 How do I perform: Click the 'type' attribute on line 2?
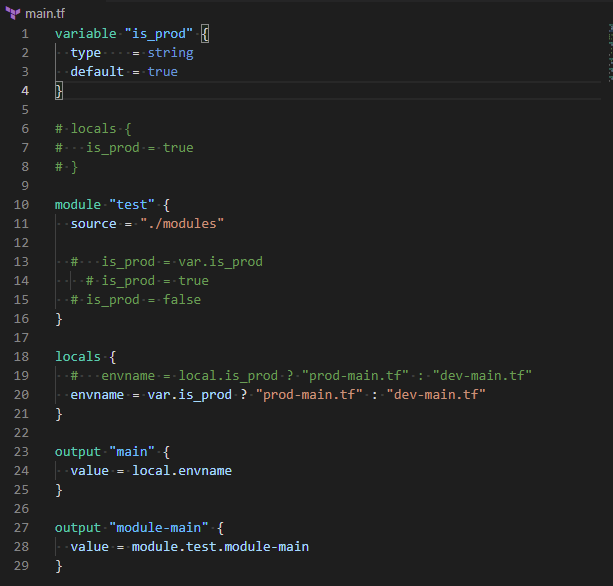click(x=86, y=53)
